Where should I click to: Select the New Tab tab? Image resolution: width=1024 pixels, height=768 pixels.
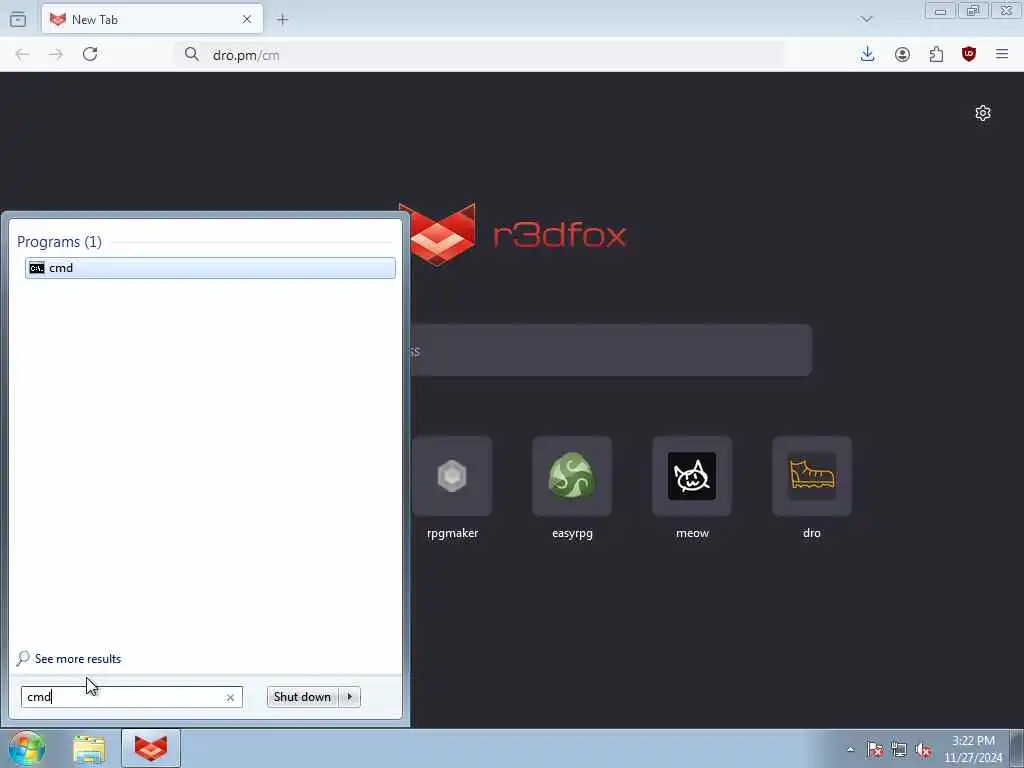pos(152,20)
